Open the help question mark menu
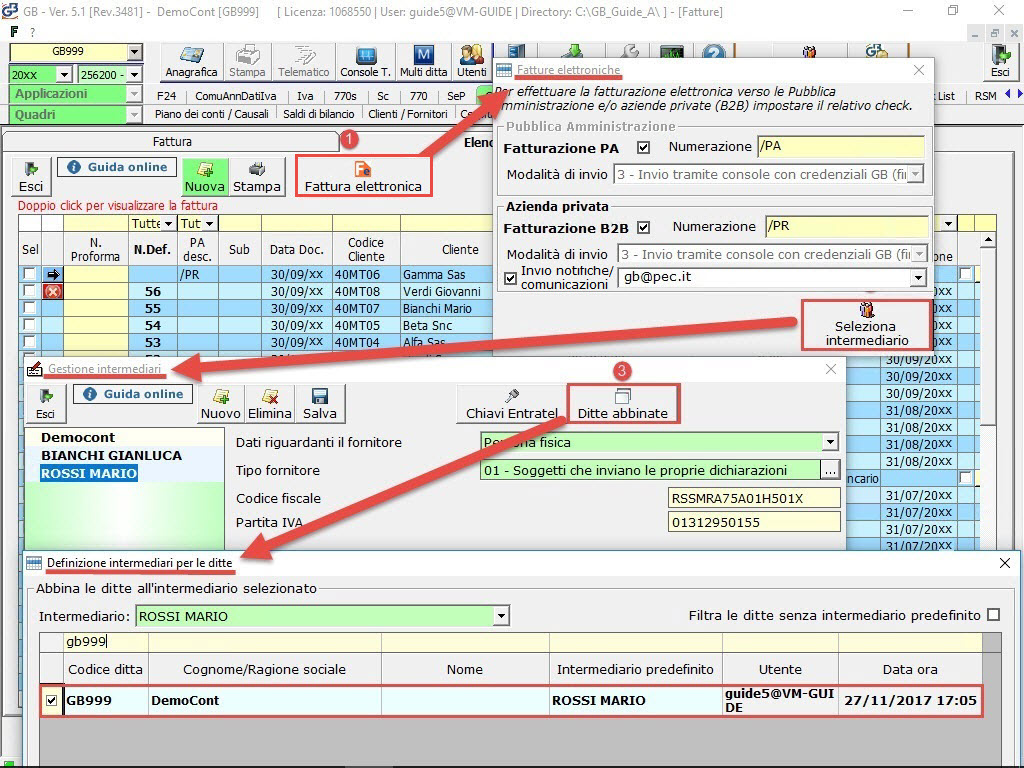The image size is (1024, 768). click(x=32, y=31)
